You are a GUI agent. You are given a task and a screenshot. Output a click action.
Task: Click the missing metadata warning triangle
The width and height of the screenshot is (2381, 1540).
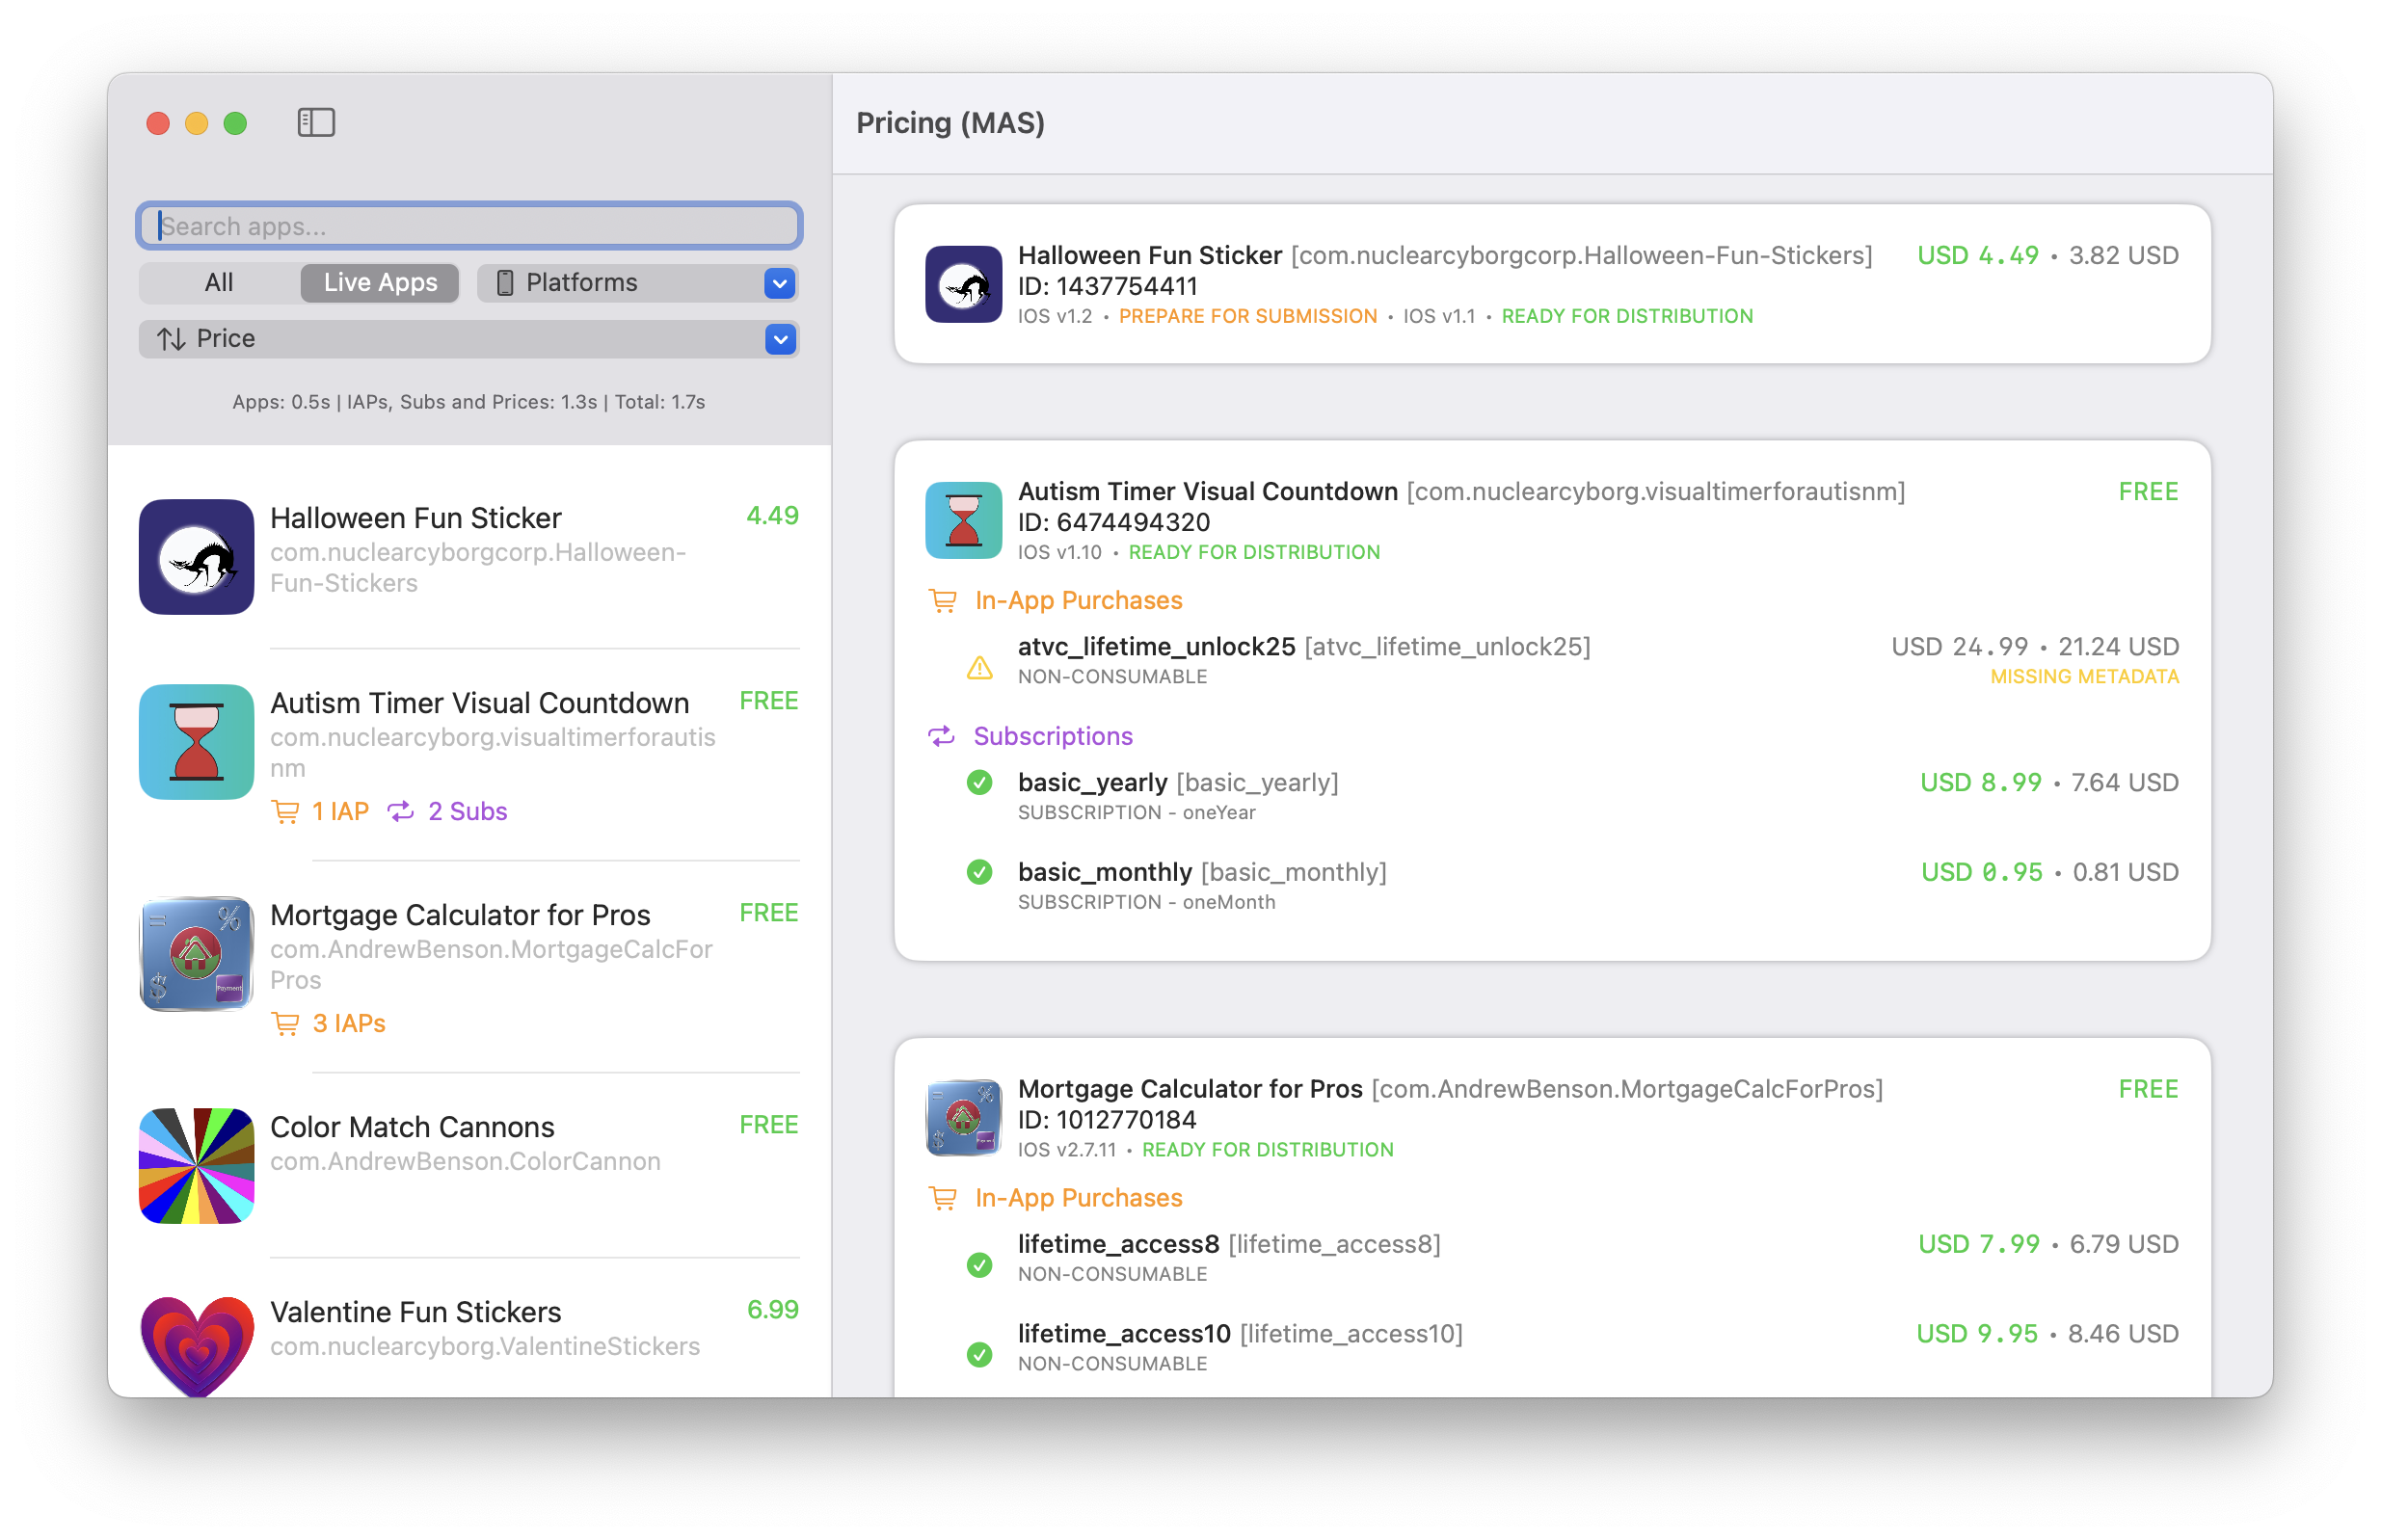979,669
